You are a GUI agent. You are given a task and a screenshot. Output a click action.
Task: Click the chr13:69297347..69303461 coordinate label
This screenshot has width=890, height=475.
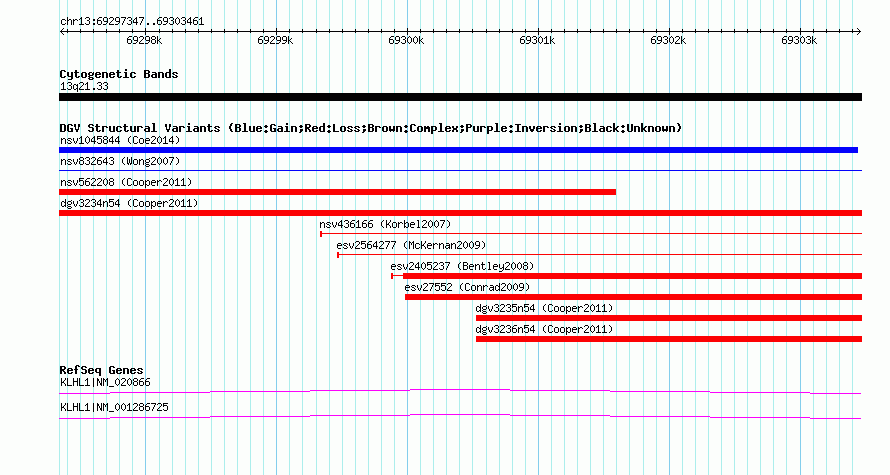click(132, 22)
